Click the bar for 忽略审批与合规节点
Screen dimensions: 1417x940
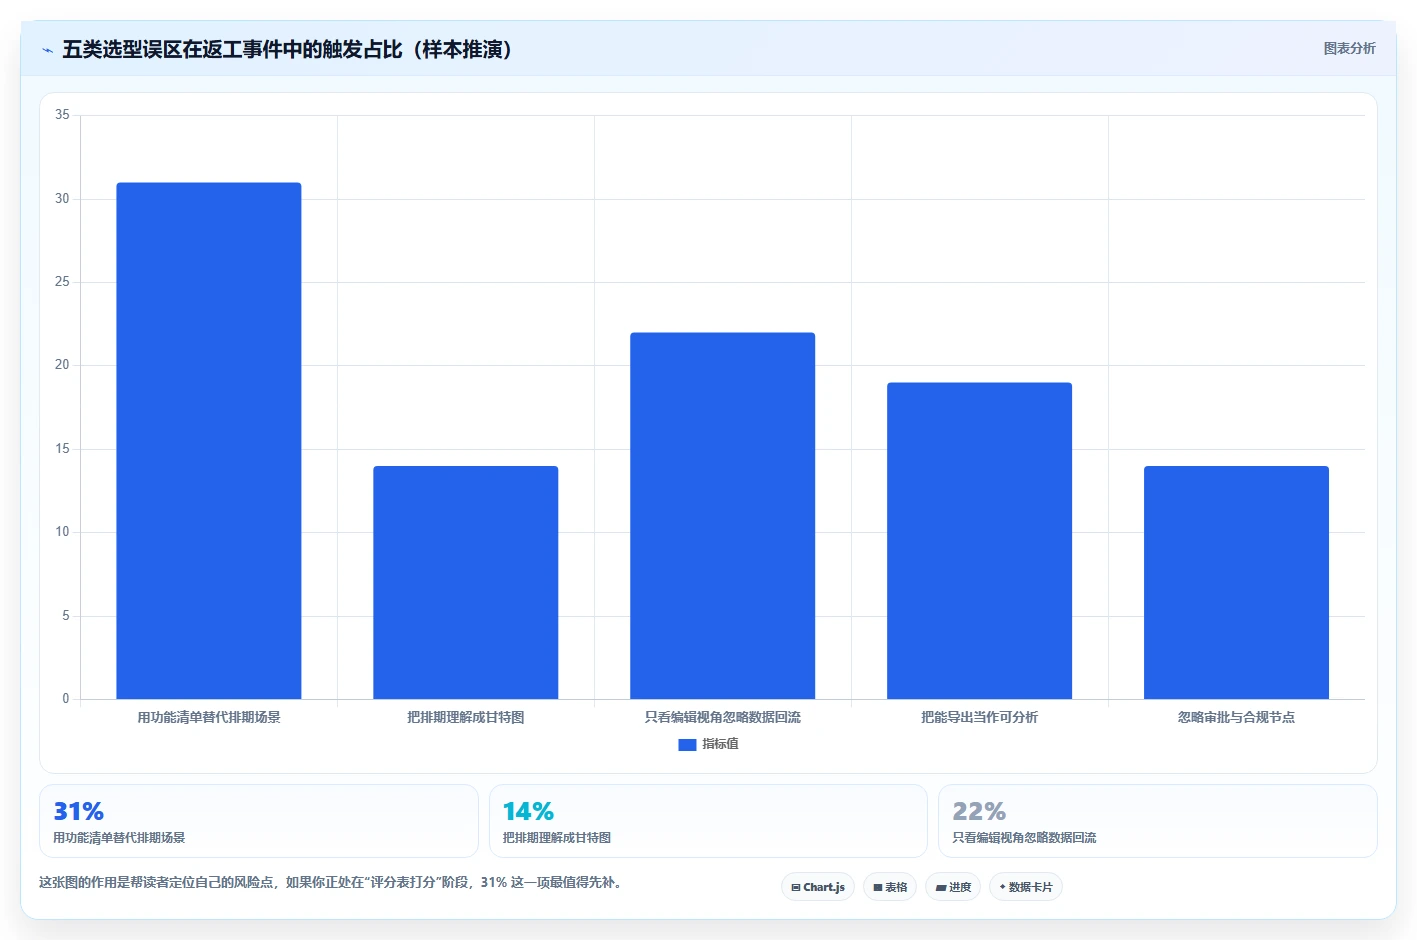1237,582
